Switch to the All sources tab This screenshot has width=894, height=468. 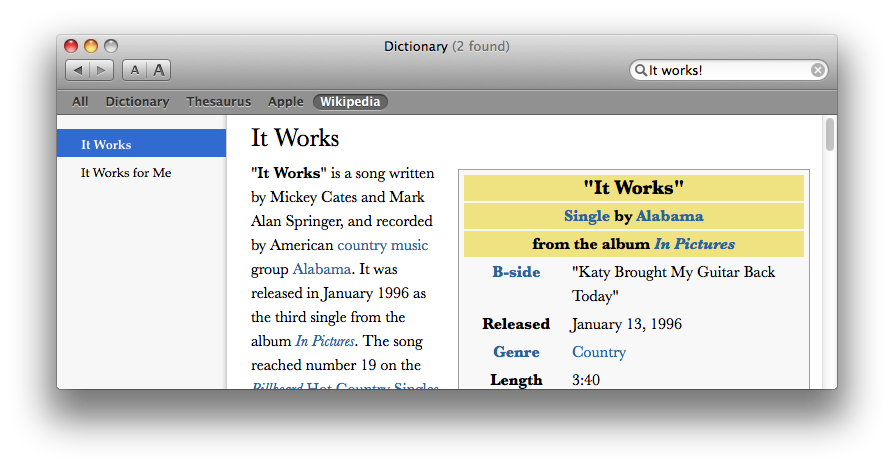80,101
